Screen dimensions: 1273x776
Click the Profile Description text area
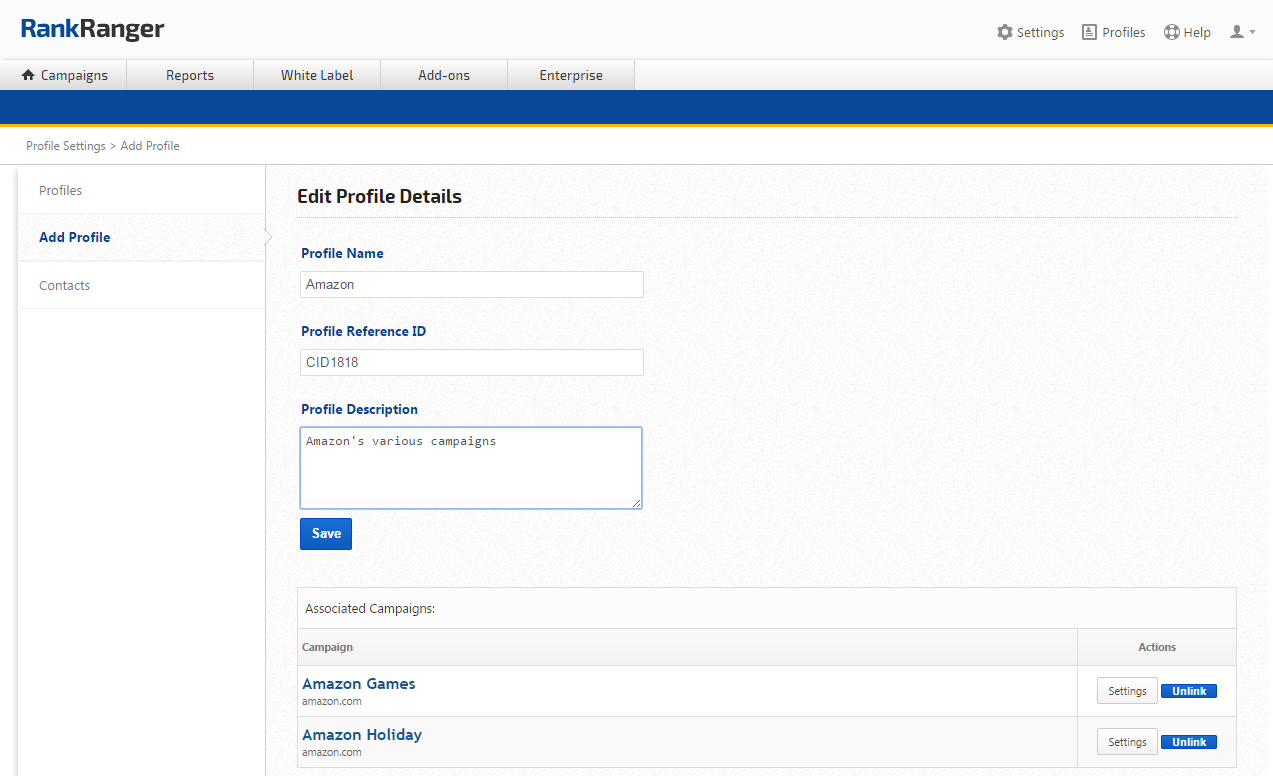tap(471, 468)
